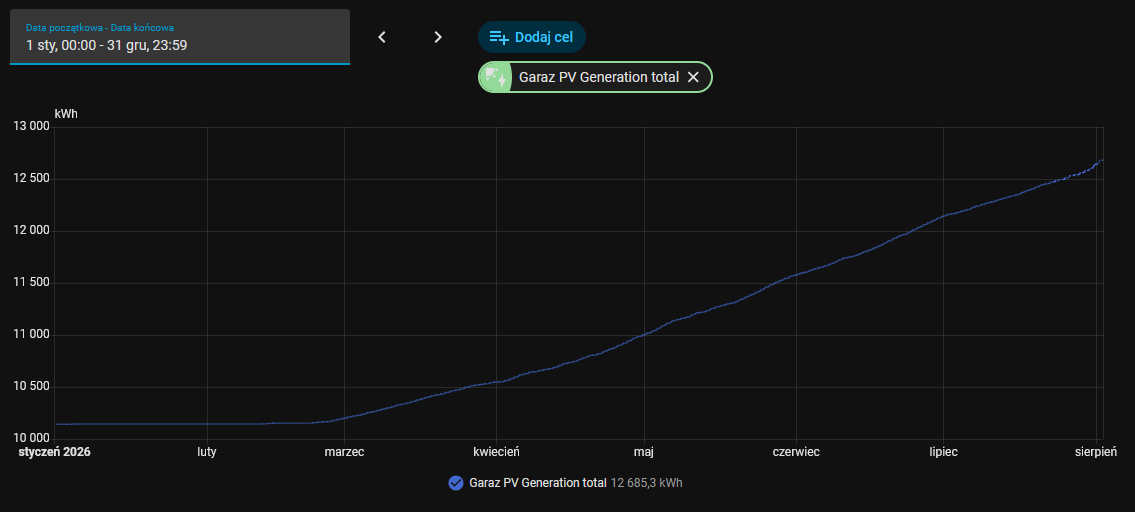Toggle the Garaz PV Generation total legend checkbox
This screenshot has width=1135, height=512.
(x=455, y=482)
